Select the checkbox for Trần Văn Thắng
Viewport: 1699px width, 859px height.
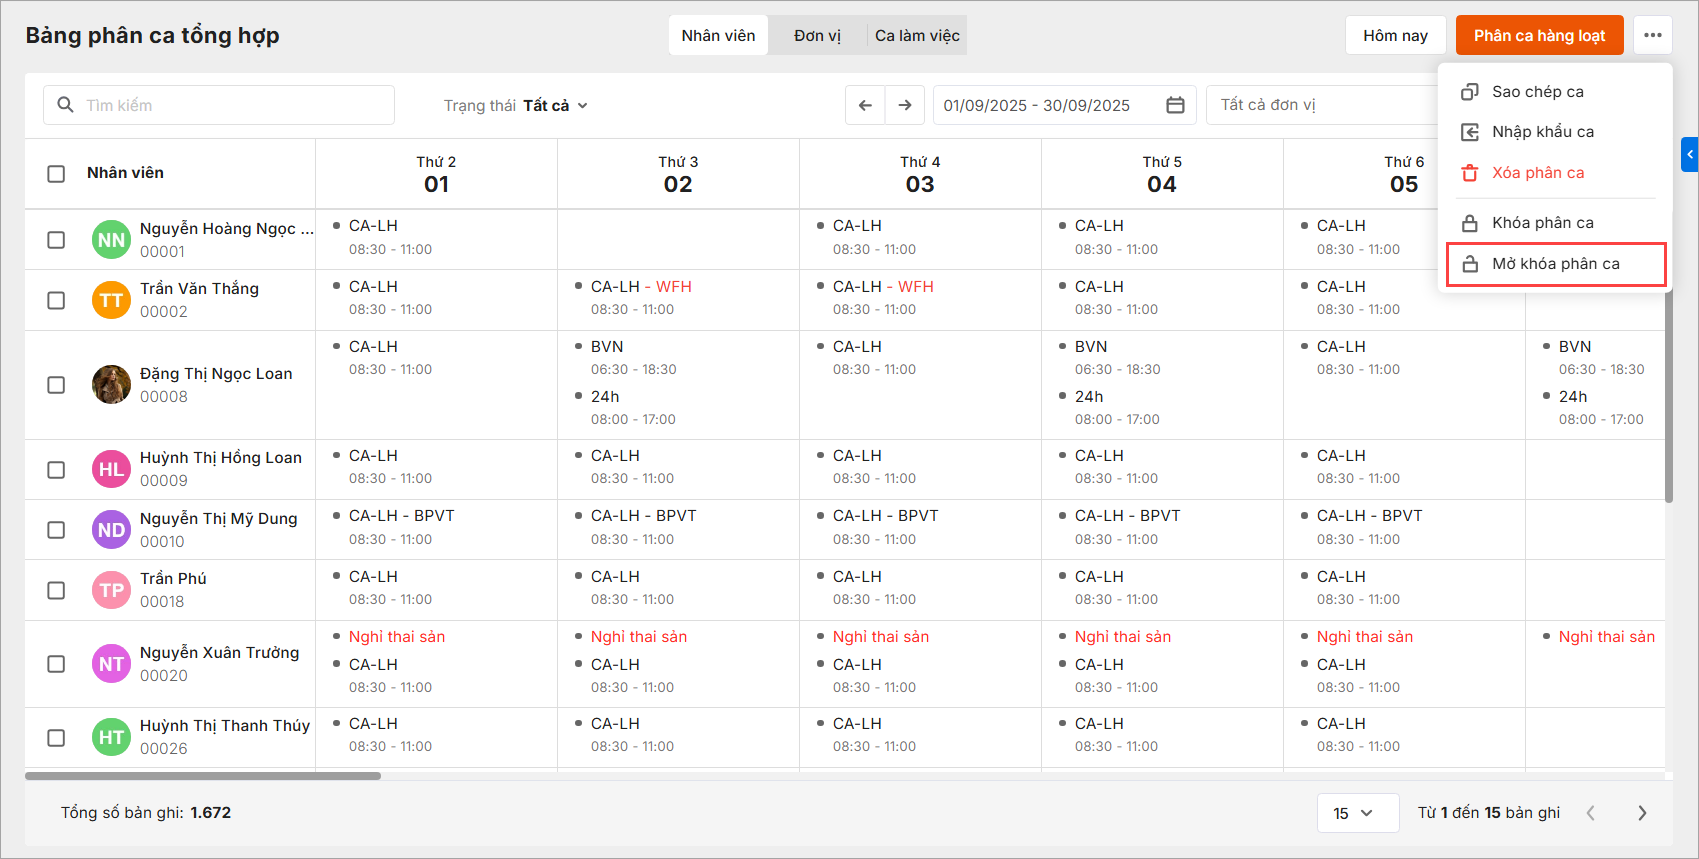coord(57,300)
